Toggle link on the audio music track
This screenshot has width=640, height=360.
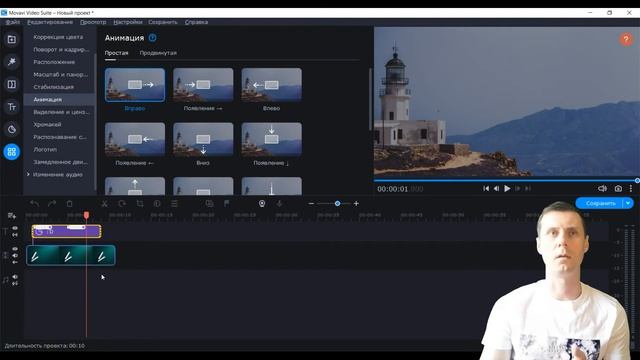pyautogui.click(x=15, y=283)
